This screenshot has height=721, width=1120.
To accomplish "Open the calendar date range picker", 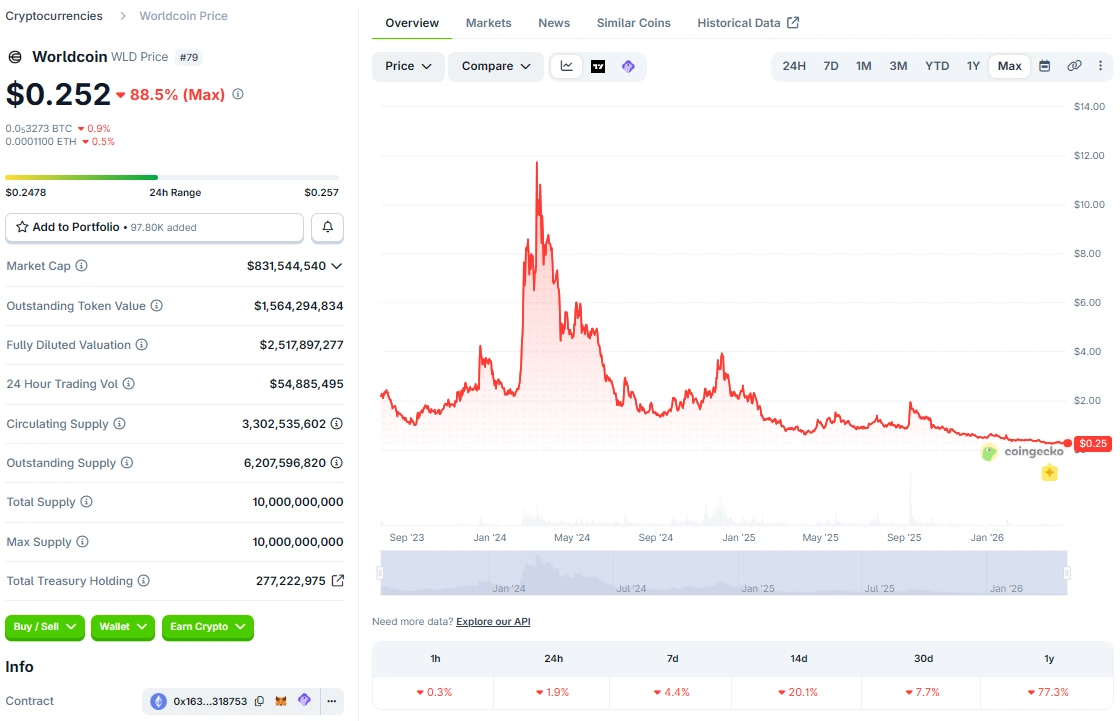I will tap(1044, 66).
